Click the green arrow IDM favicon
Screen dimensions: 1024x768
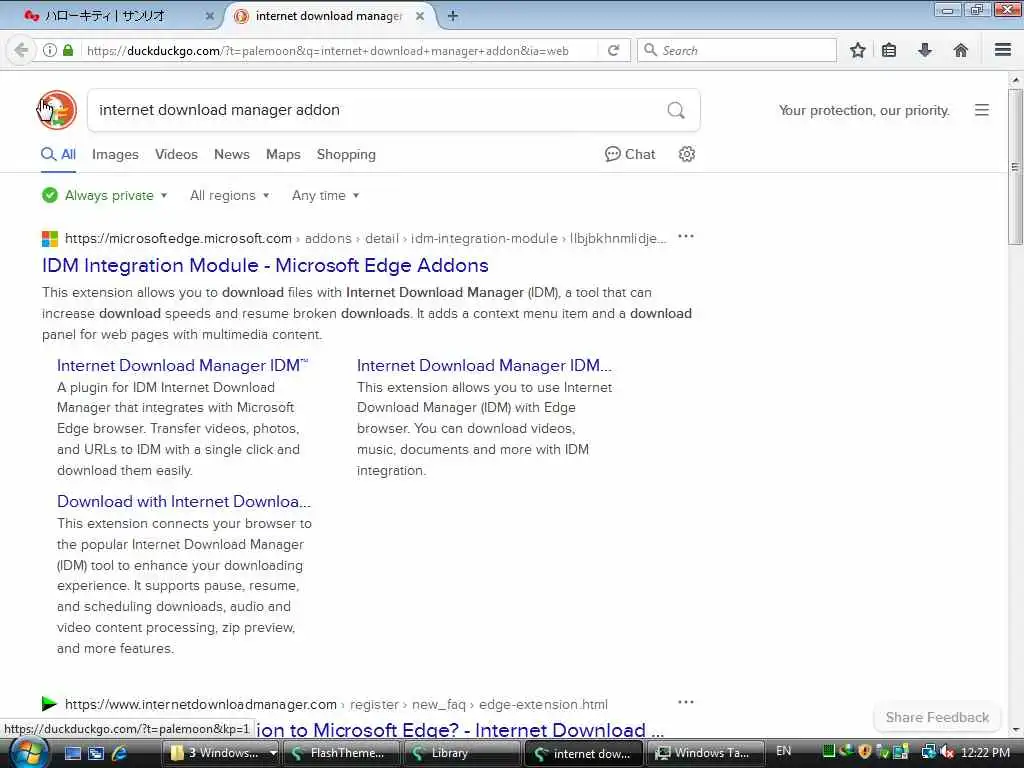point(50,704)
